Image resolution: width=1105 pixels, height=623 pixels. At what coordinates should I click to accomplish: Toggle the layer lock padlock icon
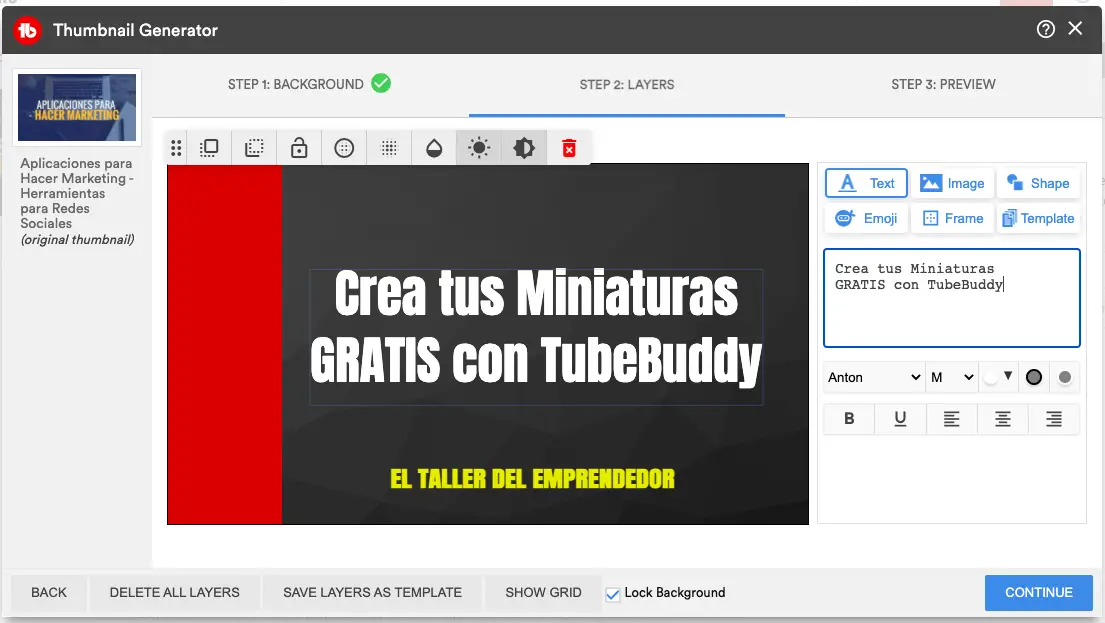click(299, 148)
